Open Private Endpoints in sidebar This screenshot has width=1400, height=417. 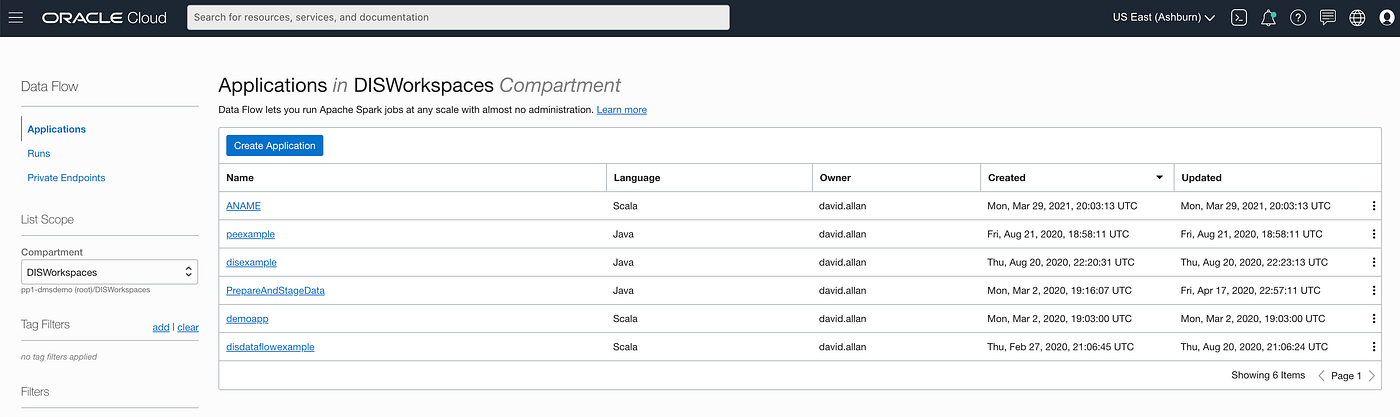click(66, 178)
